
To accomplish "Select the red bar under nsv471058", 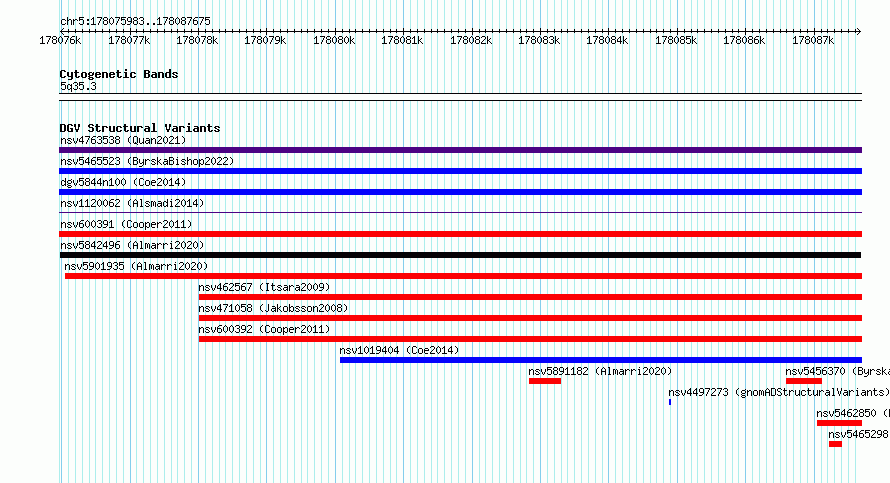I will [x=530, y=318].
